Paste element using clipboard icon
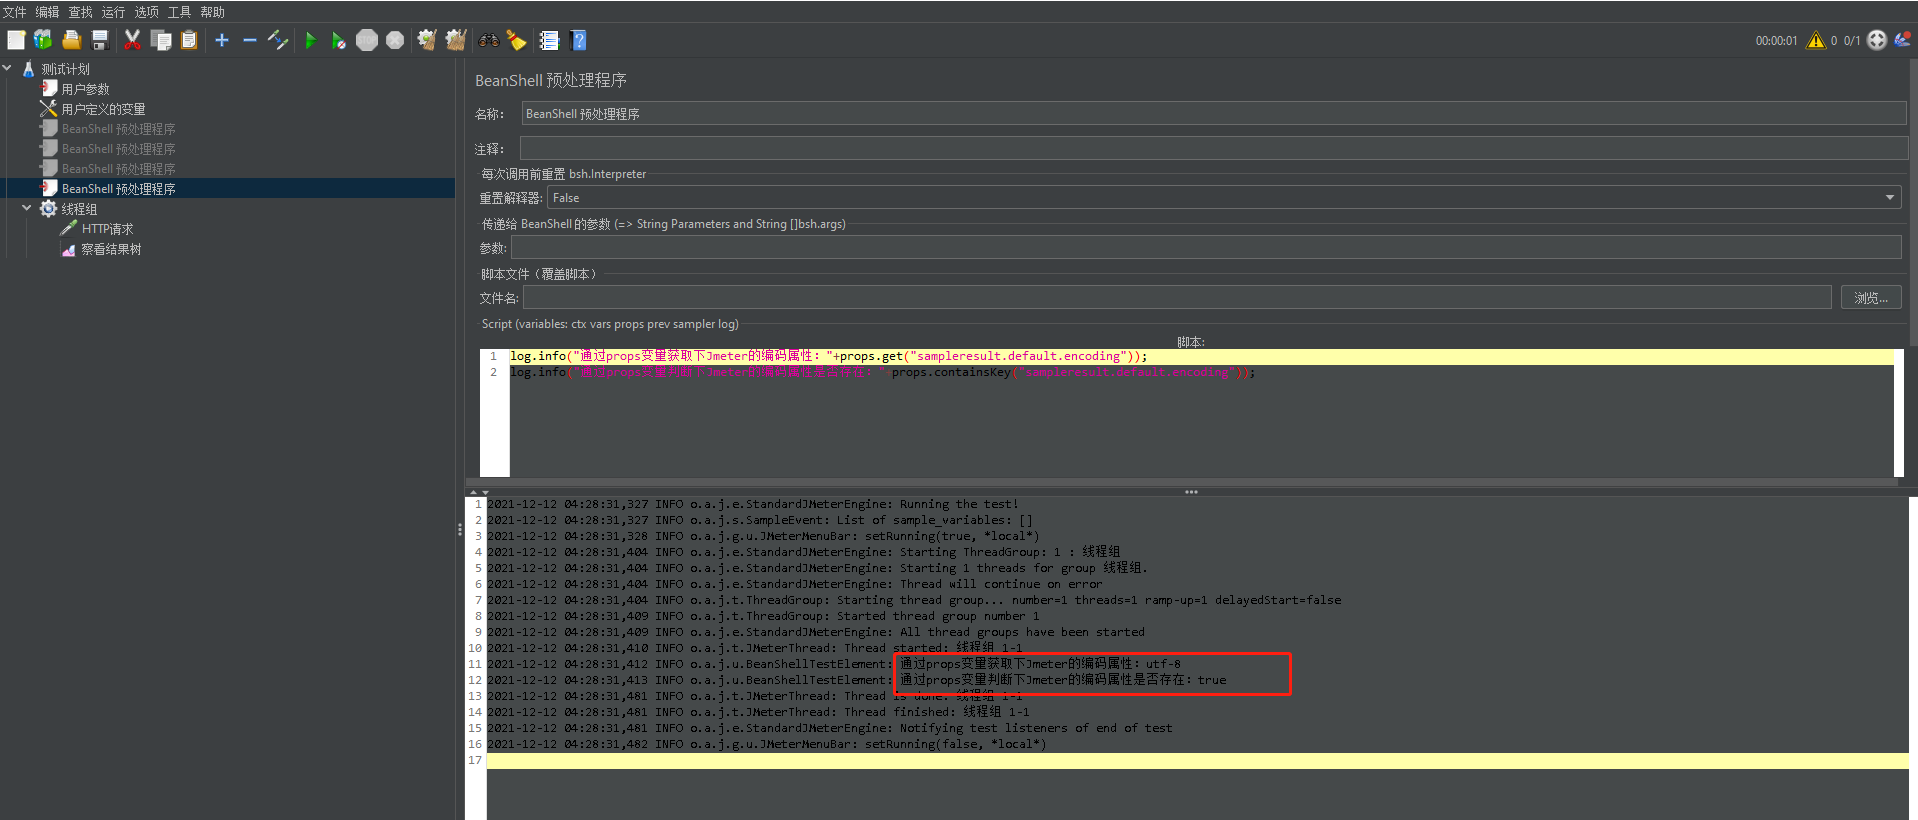The height and width of the screenshot is (820, 1918). (x=189, y=40)
